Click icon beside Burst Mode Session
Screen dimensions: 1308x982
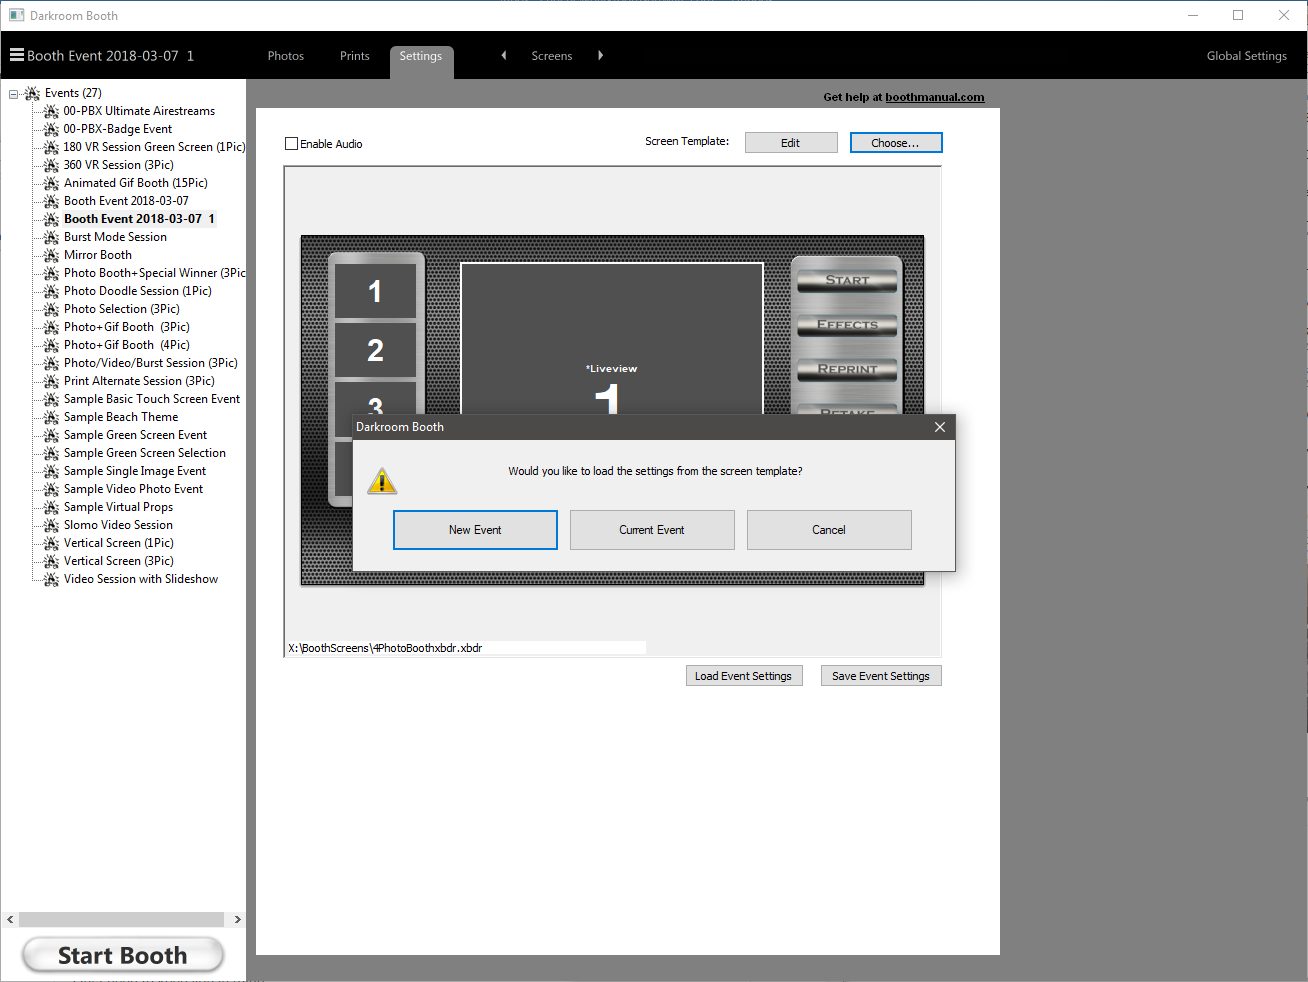click(52, 237)
